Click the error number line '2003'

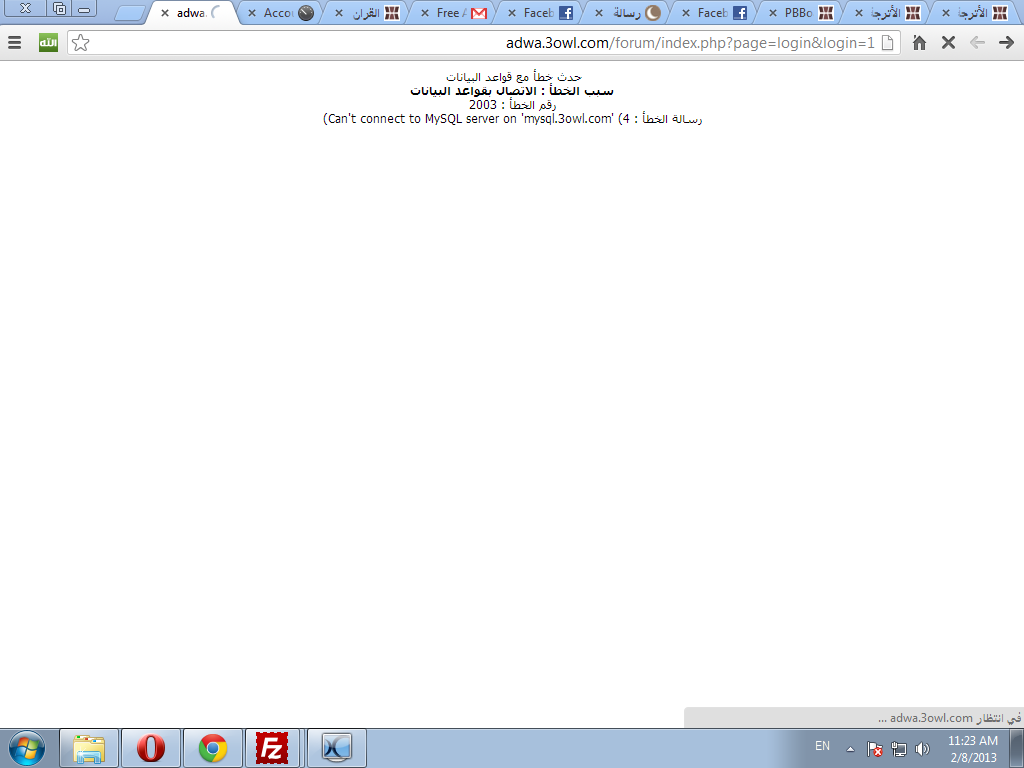tap(513, 104)
